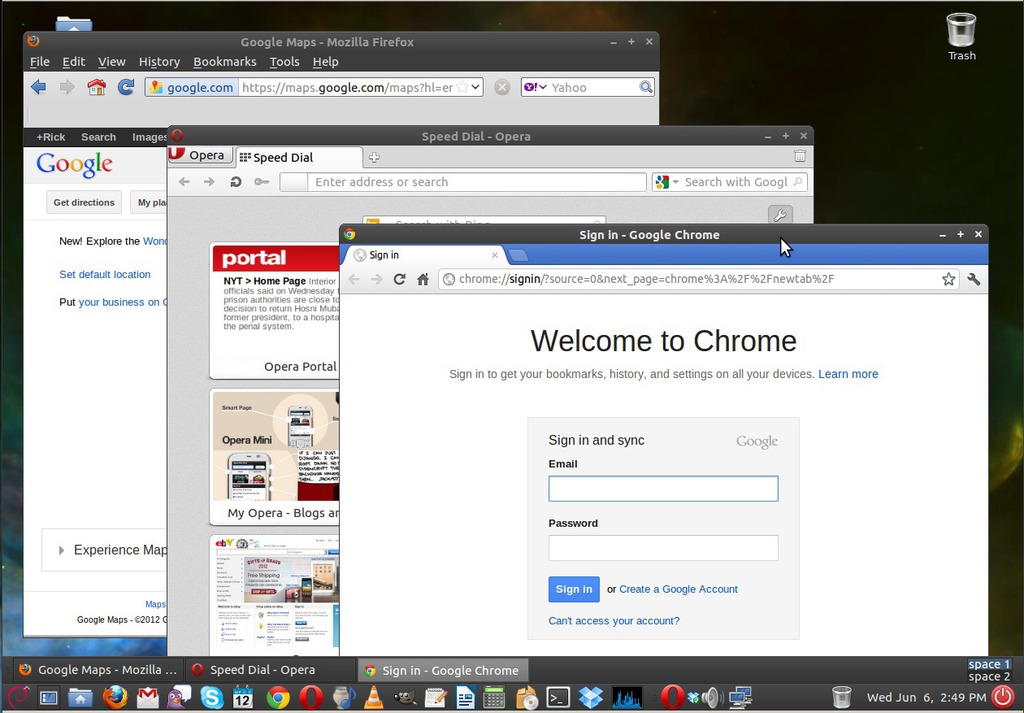
Task: Open Gmail from the bottom panel
Action: [148, 697]
